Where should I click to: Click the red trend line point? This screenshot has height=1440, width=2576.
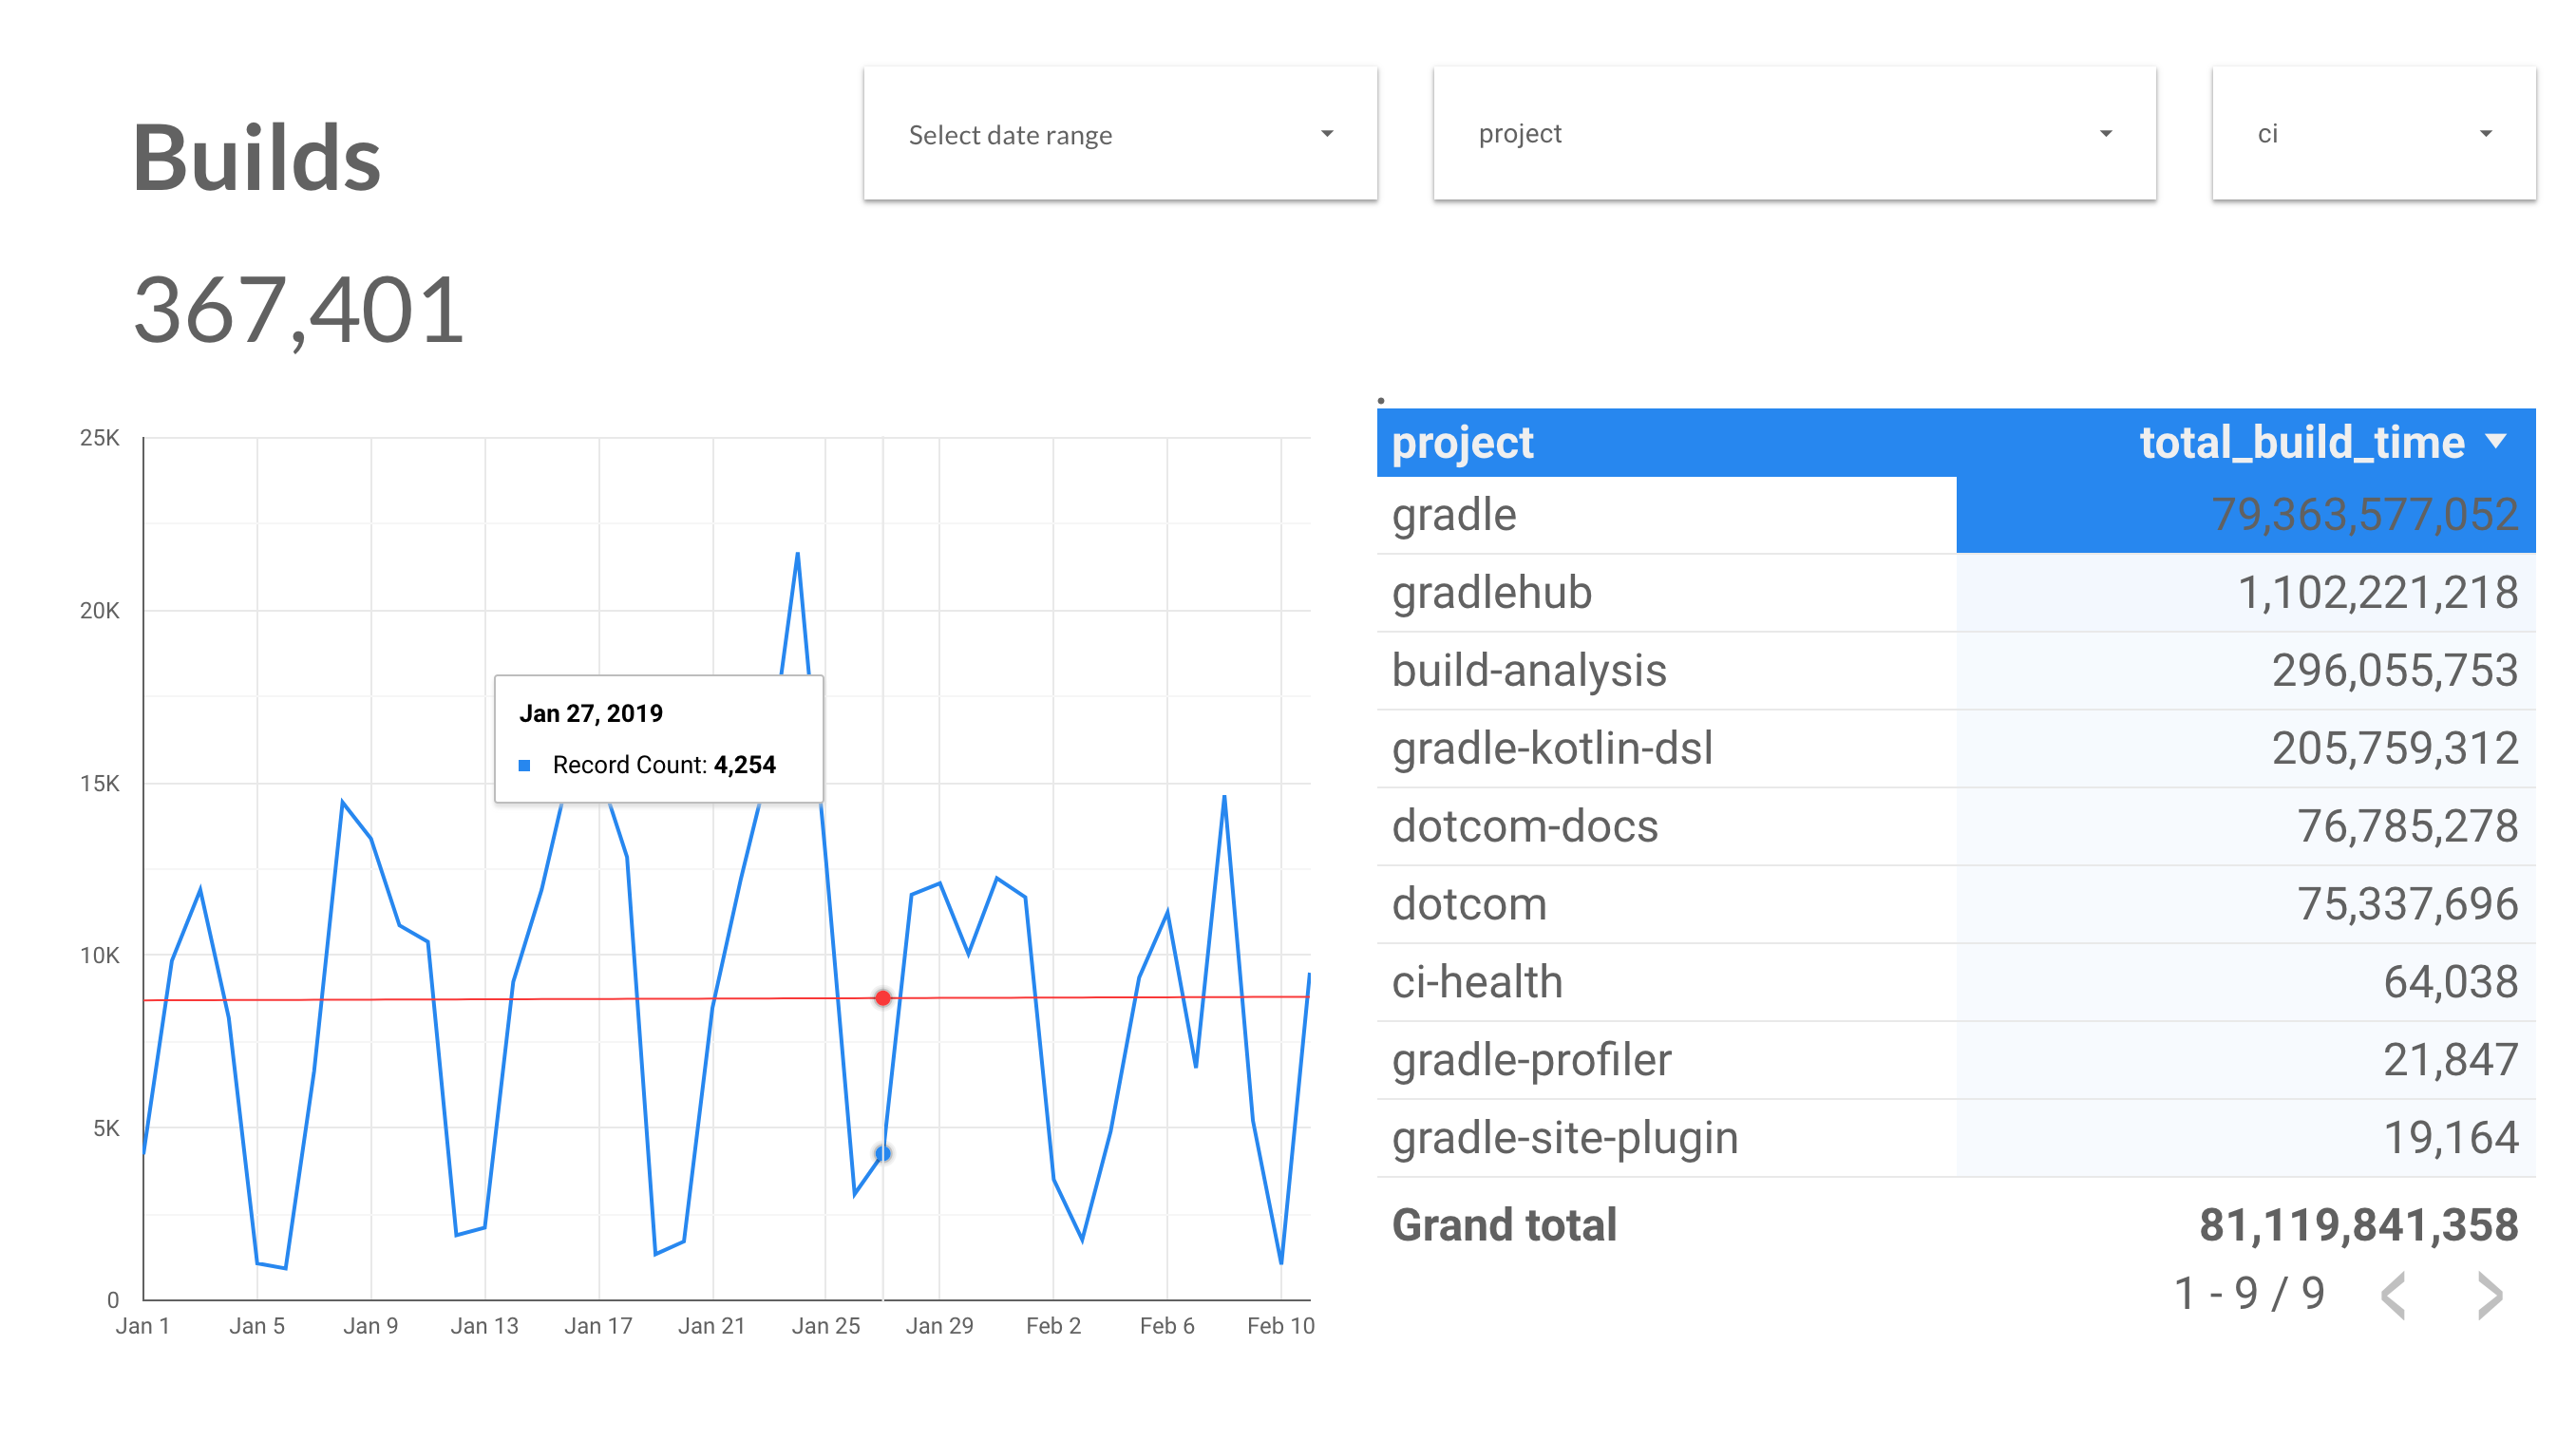tap(882, 998)
